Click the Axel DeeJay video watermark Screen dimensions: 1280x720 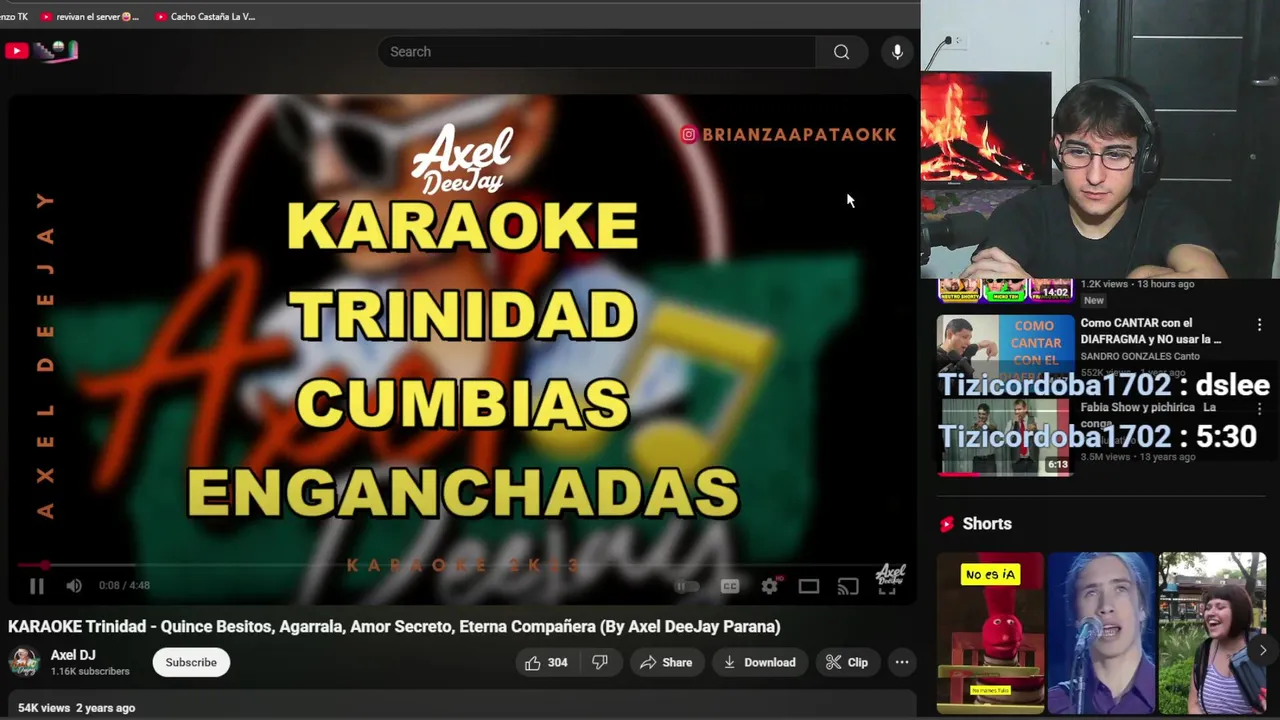pyautogui.click(x=891, y=574)
